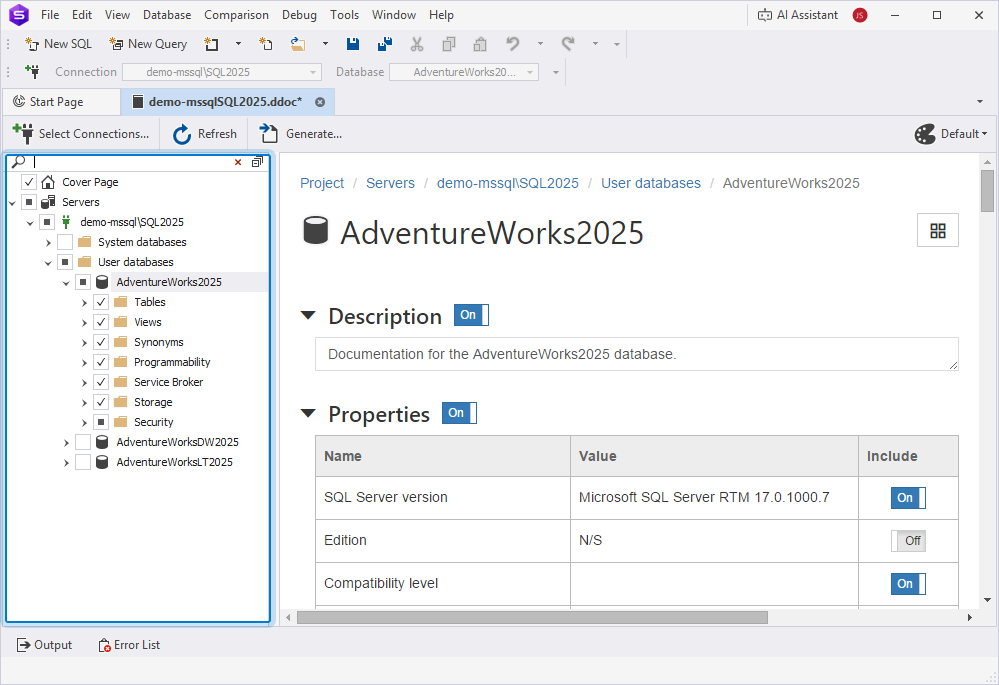Click the new connection plug icon
This screenshot has width=999, height=685.
point(32,71)
